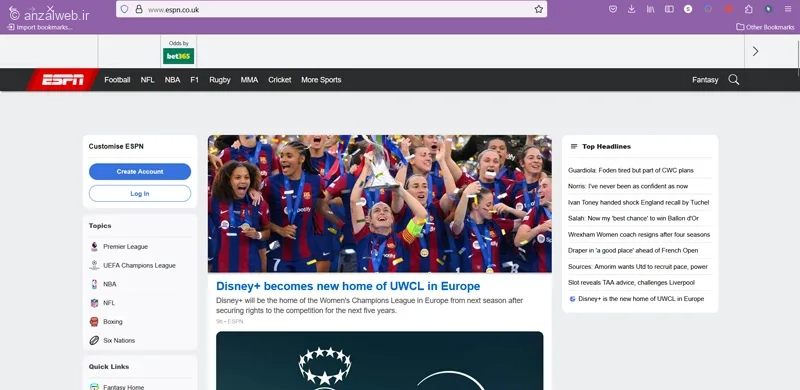Go forward using the browser forward arrow

click(32, 9)
